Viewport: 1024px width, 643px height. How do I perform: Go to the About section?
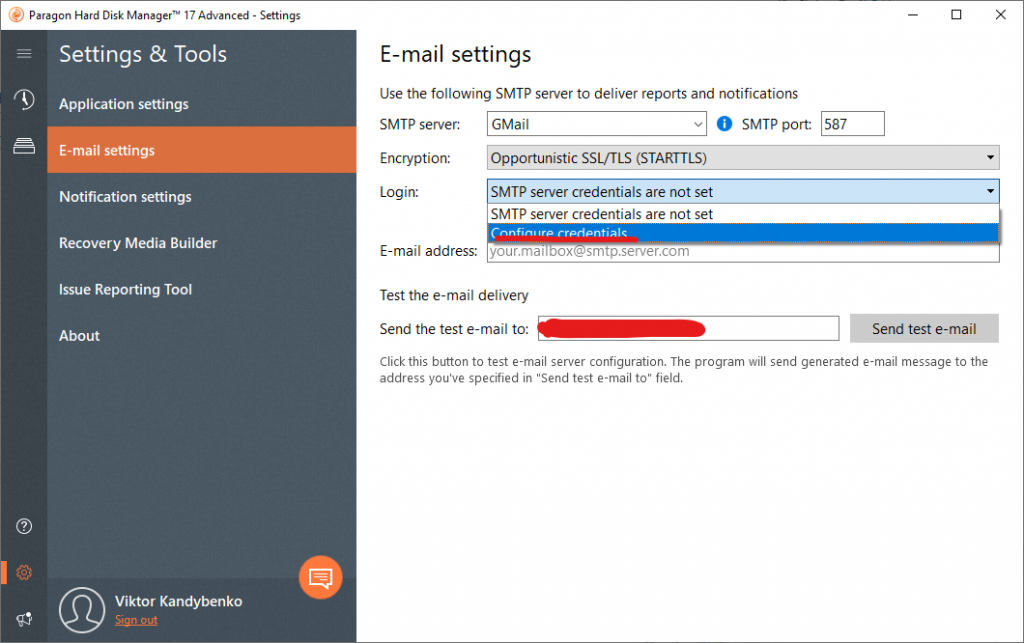pyautogui.click(x=79, y=335)
